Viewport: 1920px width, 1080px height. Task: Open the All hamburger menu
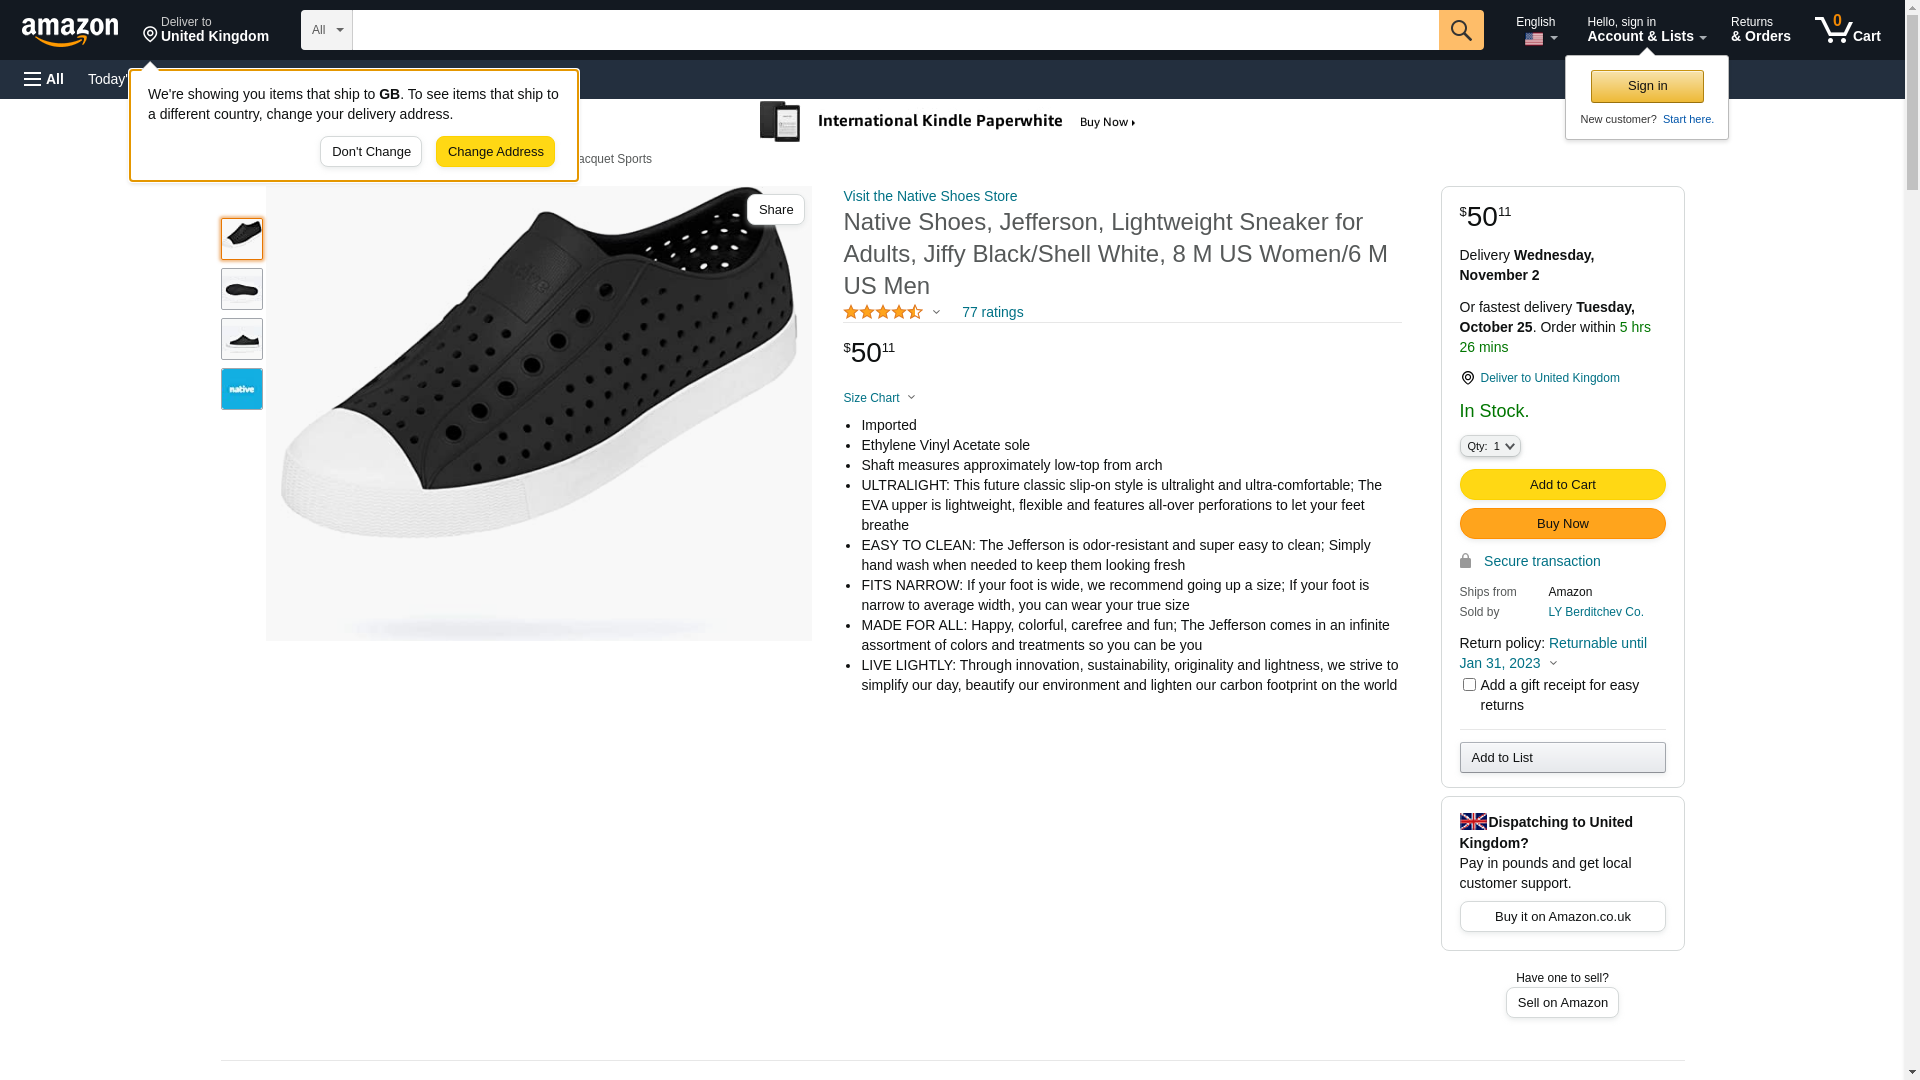[44, 79]
